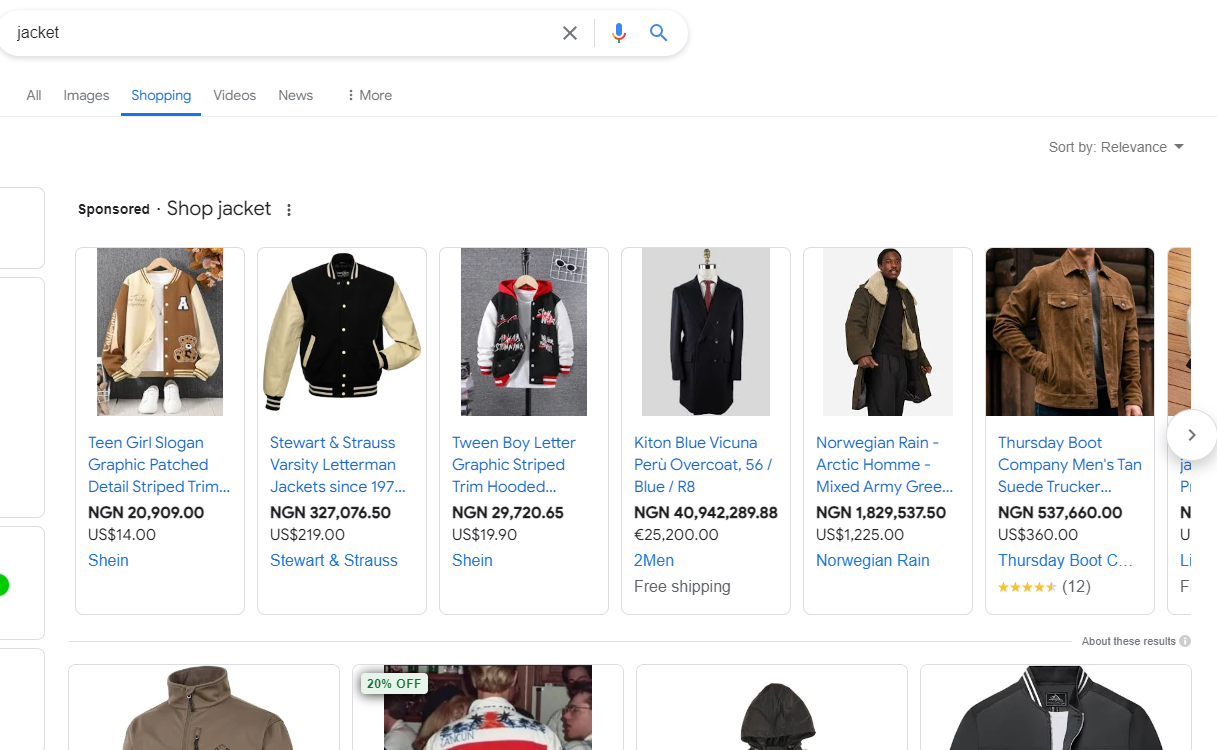This screenshot has width=1217, height=750.
Task: Switch to the All tab
Action: pyautogui.click(x=34, y=95)
